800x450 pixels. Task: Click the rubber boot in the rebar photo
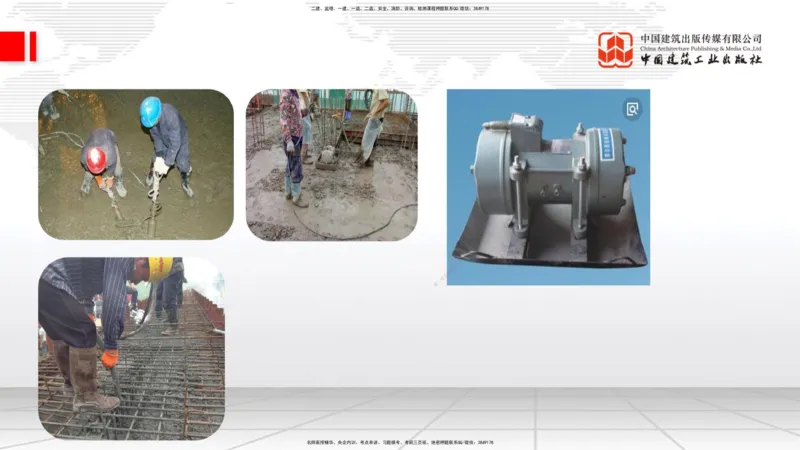[90, 380]
